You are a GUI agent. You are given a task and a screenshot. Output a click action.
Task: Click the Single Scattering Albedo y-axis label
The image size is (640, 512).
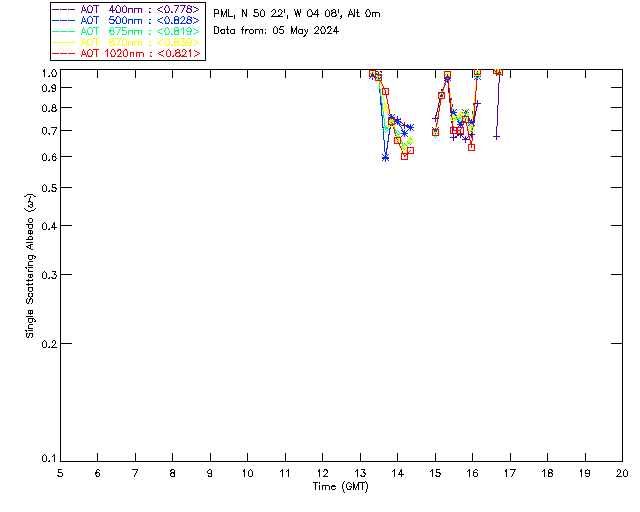(x=30, y=265)
